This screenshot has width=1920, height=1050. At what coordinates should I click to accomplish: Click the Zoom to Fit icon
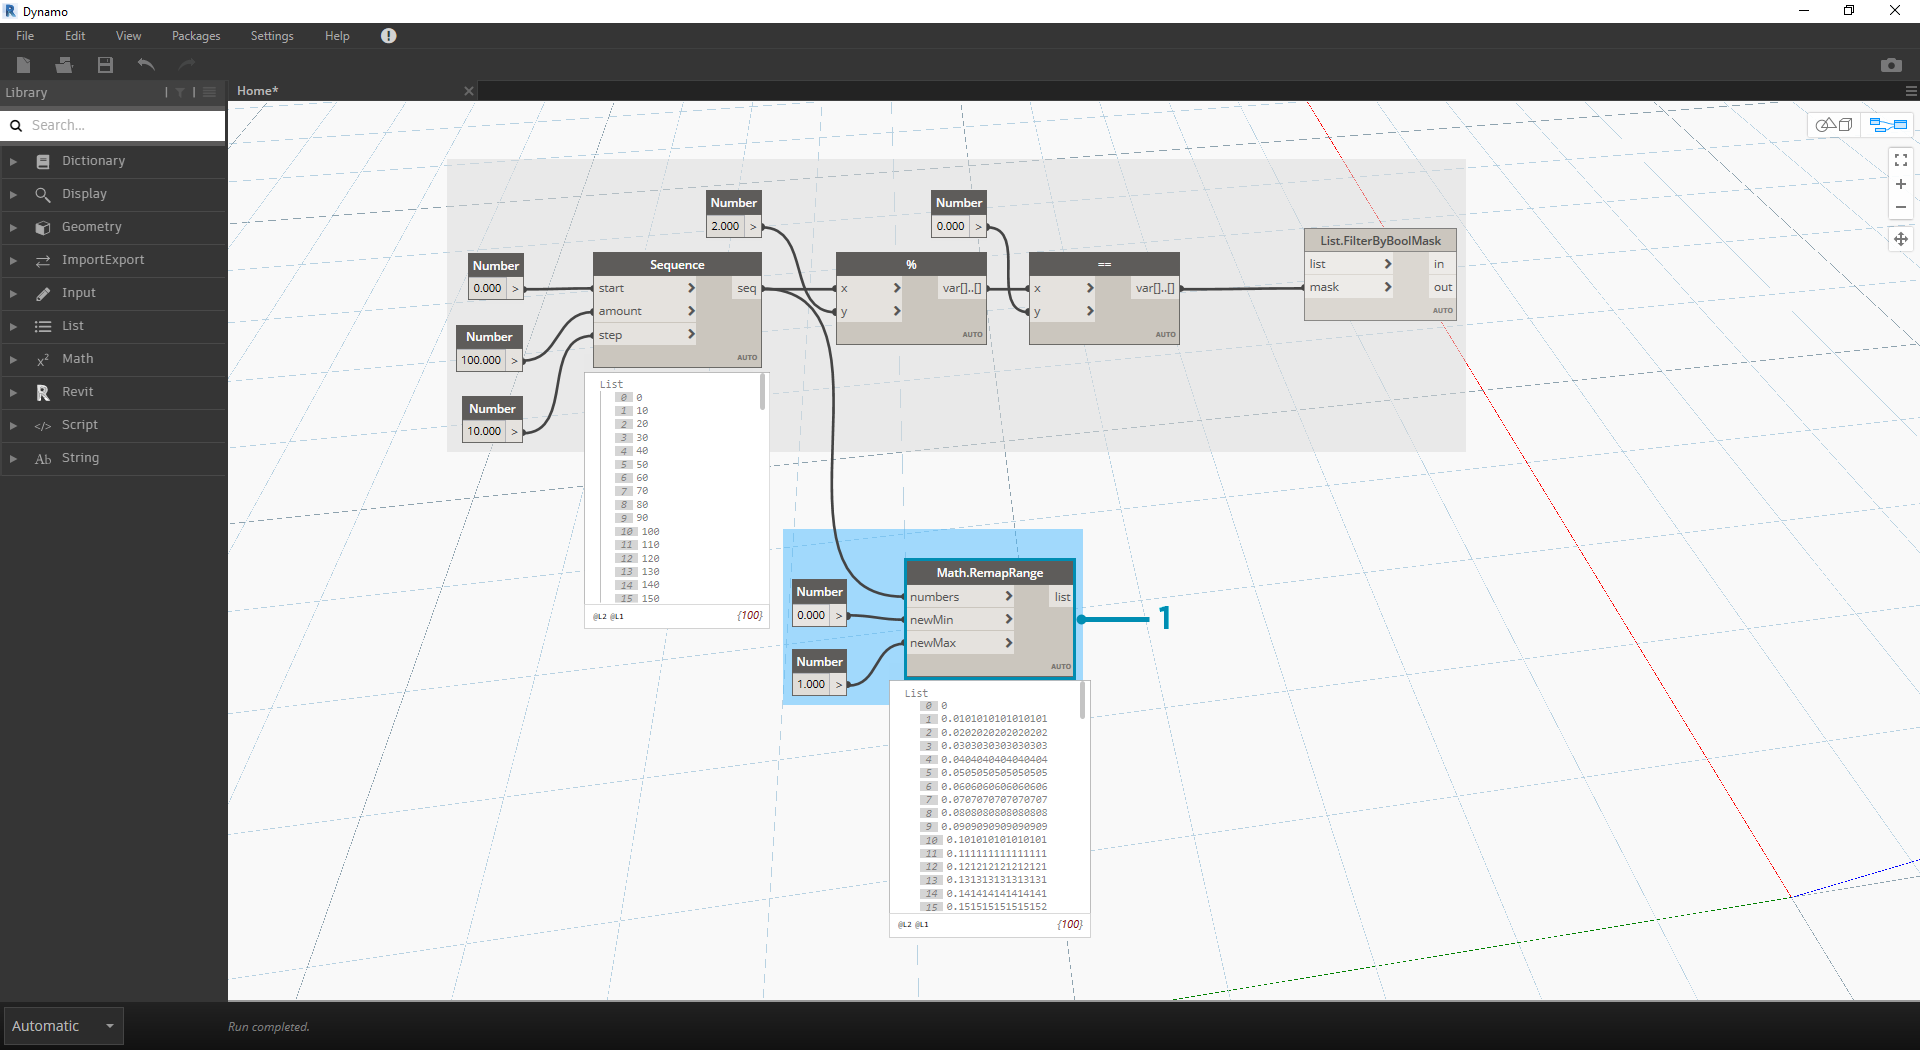coord(1900,160)
